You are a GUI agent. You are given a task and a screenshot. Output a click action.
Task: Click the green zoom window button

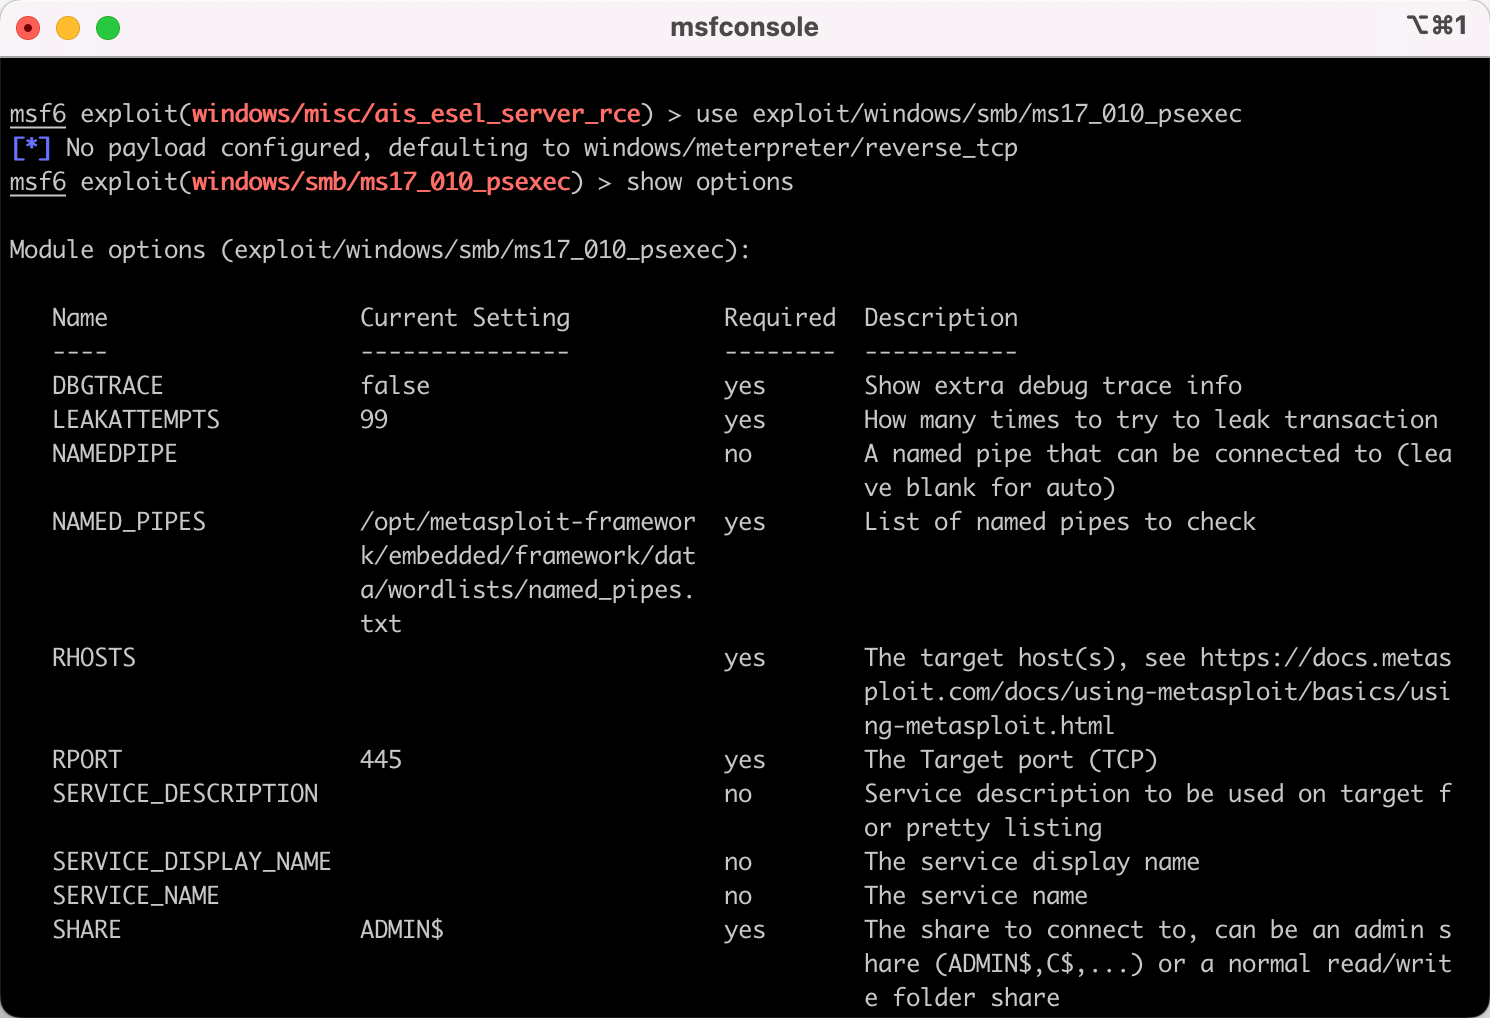[x=108, y=28]
